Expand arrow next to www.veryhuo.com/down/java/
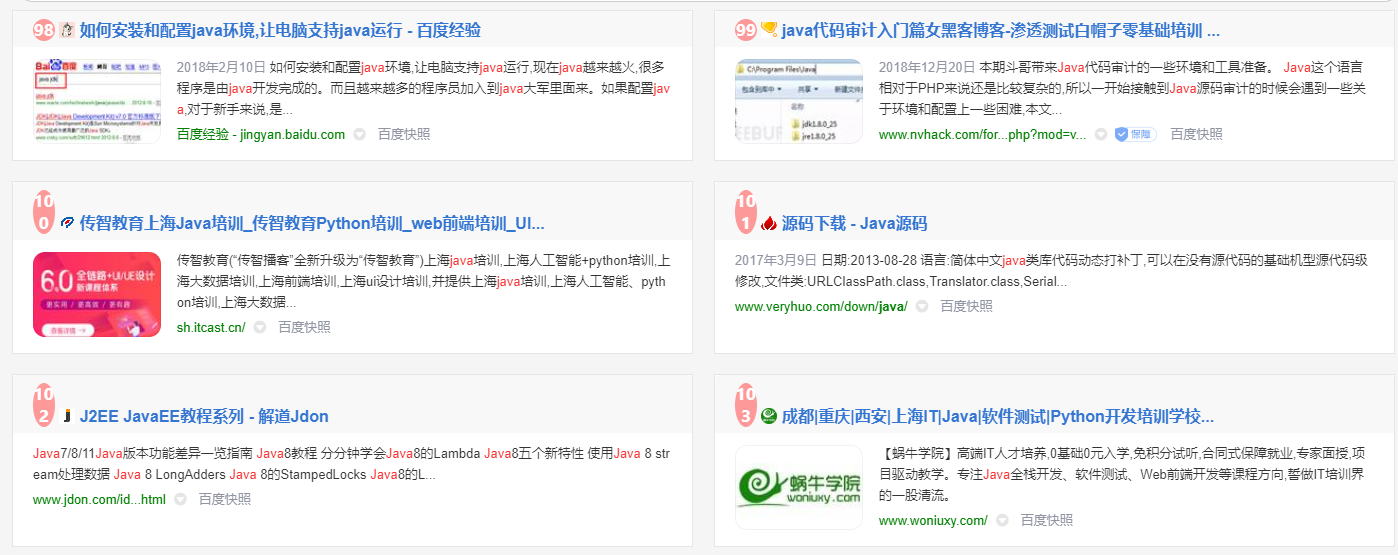Screen dimensions: 1398x555 click(x=922, y=306)
